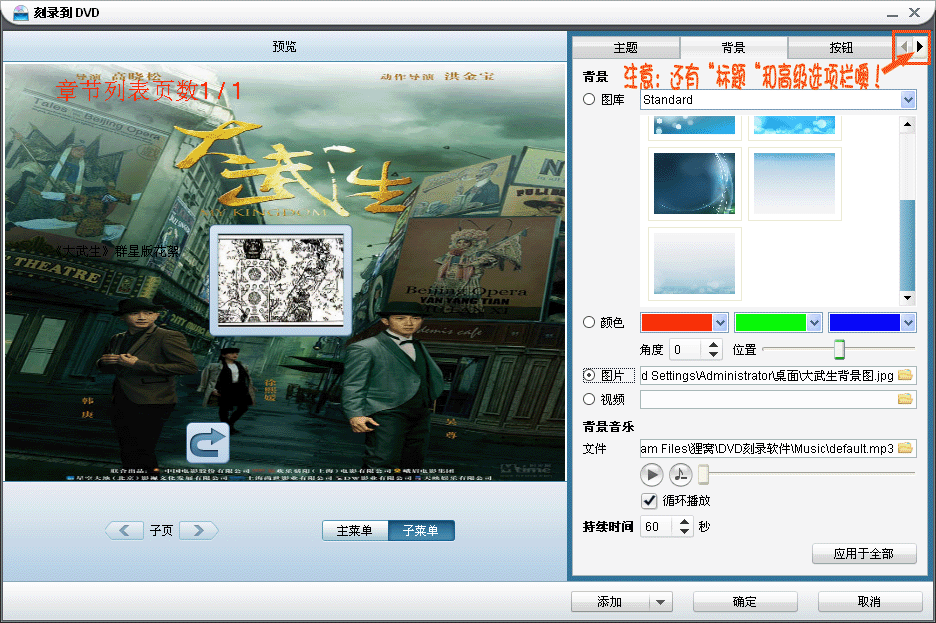This screenshot has height=623, width=936.
Task: Click the chapter video thumbnail in preview
Action: (x=281, y=281)
